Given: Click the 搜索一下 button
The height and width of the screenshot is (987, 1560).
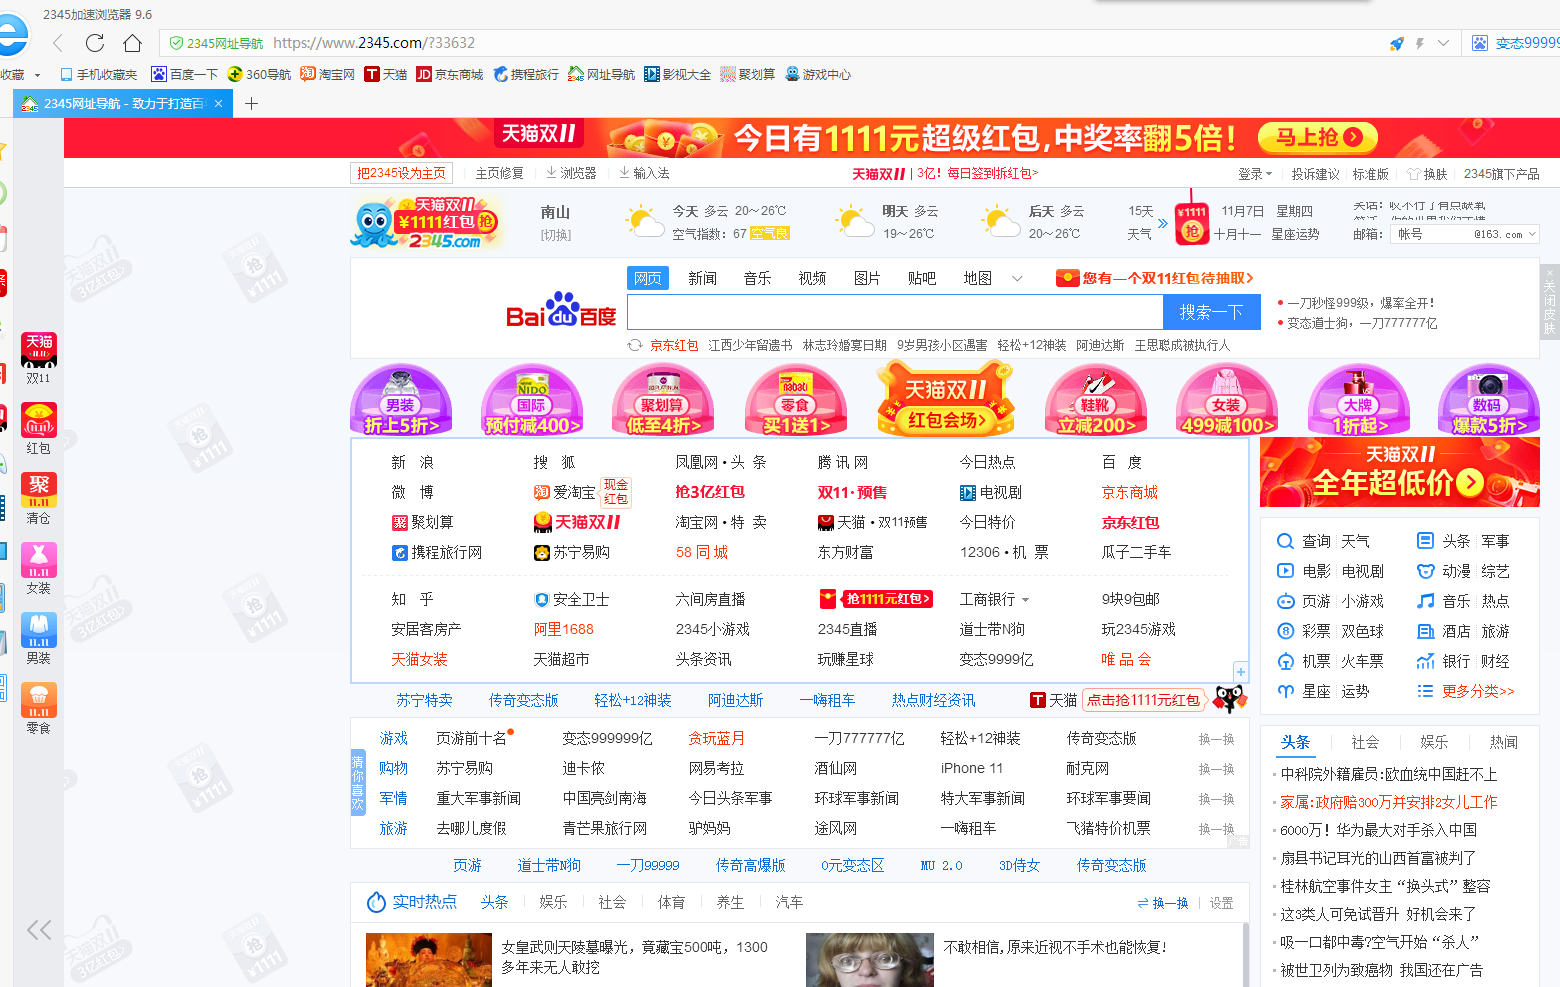Looking at the screenshot, I should [x=1211, y=312].
